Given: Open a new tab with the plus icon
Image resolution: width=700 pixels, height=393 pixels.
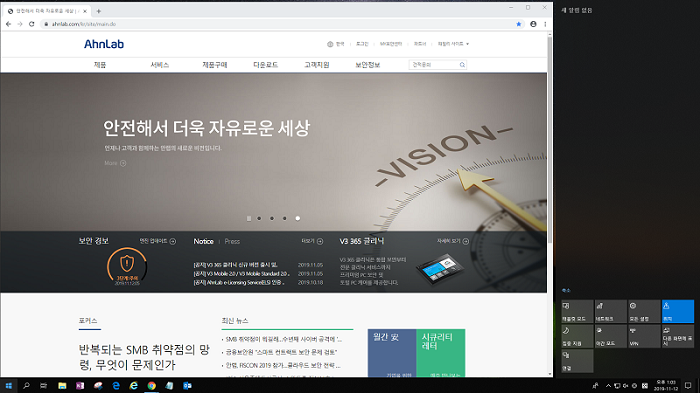Looking at the screenshot, I should pyautogui.click(x=99, y=11).
